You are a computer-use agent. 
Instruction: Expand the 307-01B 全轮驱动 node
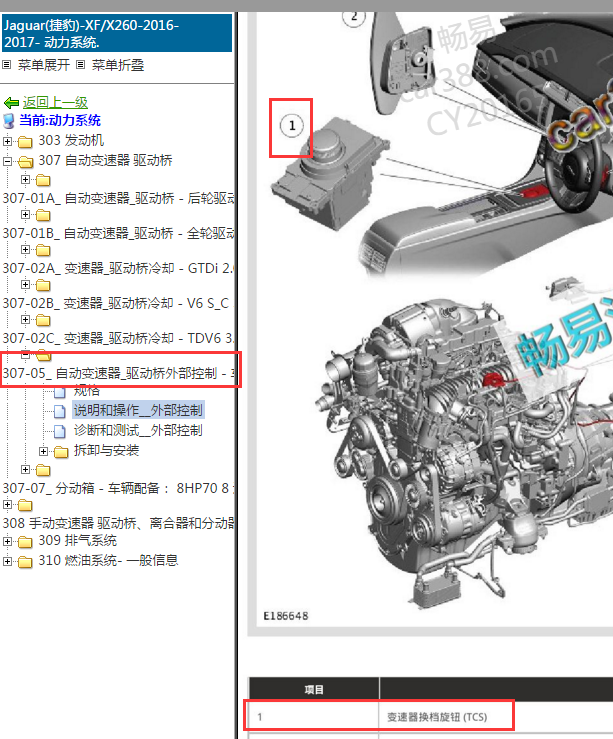[x=25, y=214]
